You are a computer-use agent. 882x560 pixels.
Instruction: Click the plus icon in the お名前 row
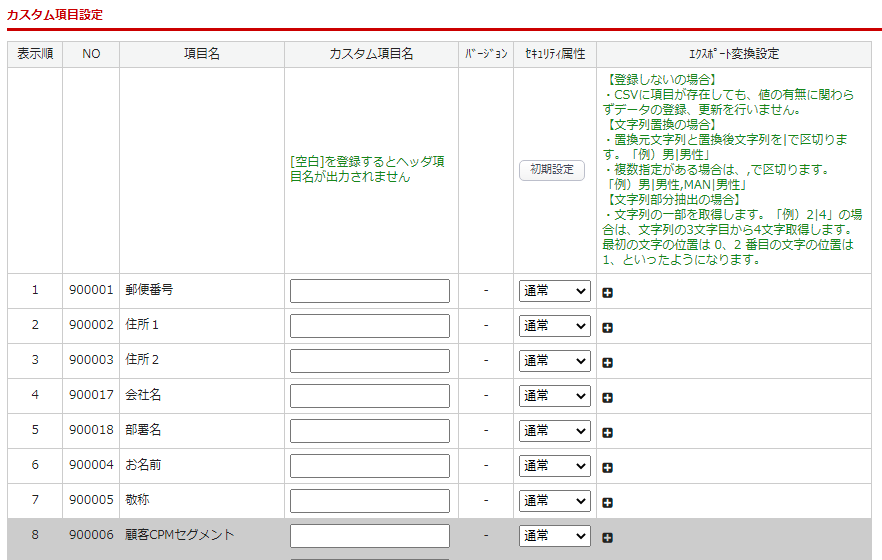click(x=607, y=467)
